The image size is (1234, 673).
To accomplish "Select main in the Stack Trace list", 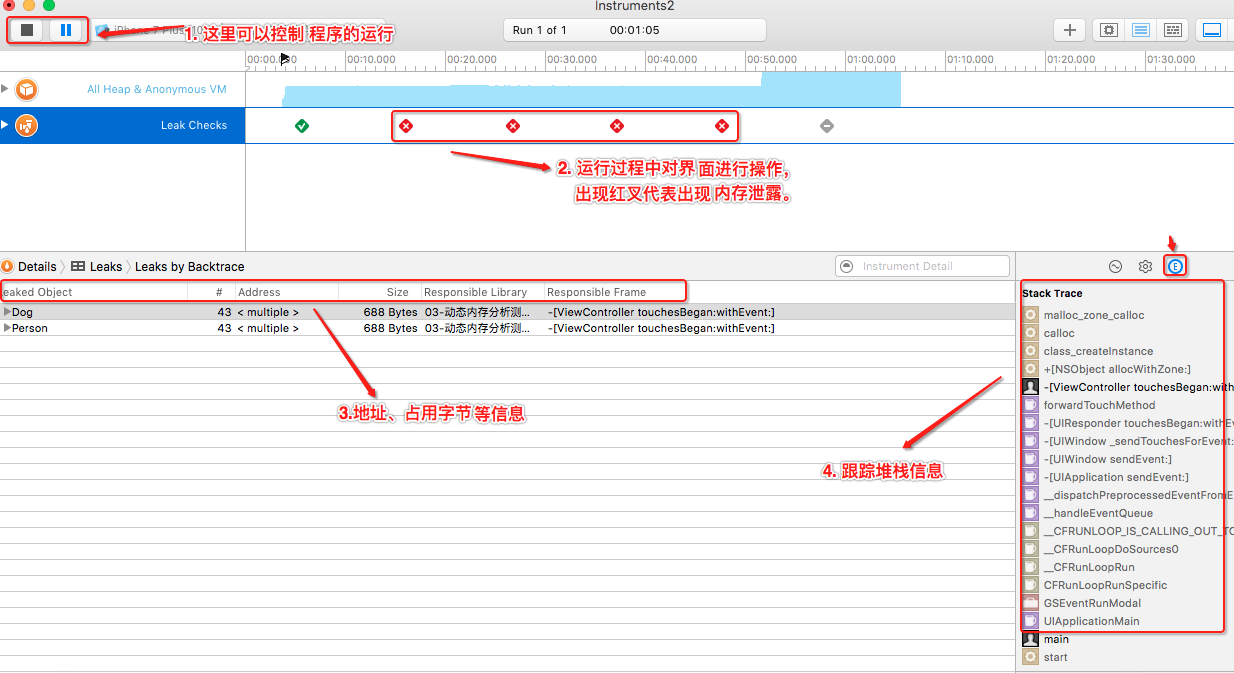I will (1056, 639).
